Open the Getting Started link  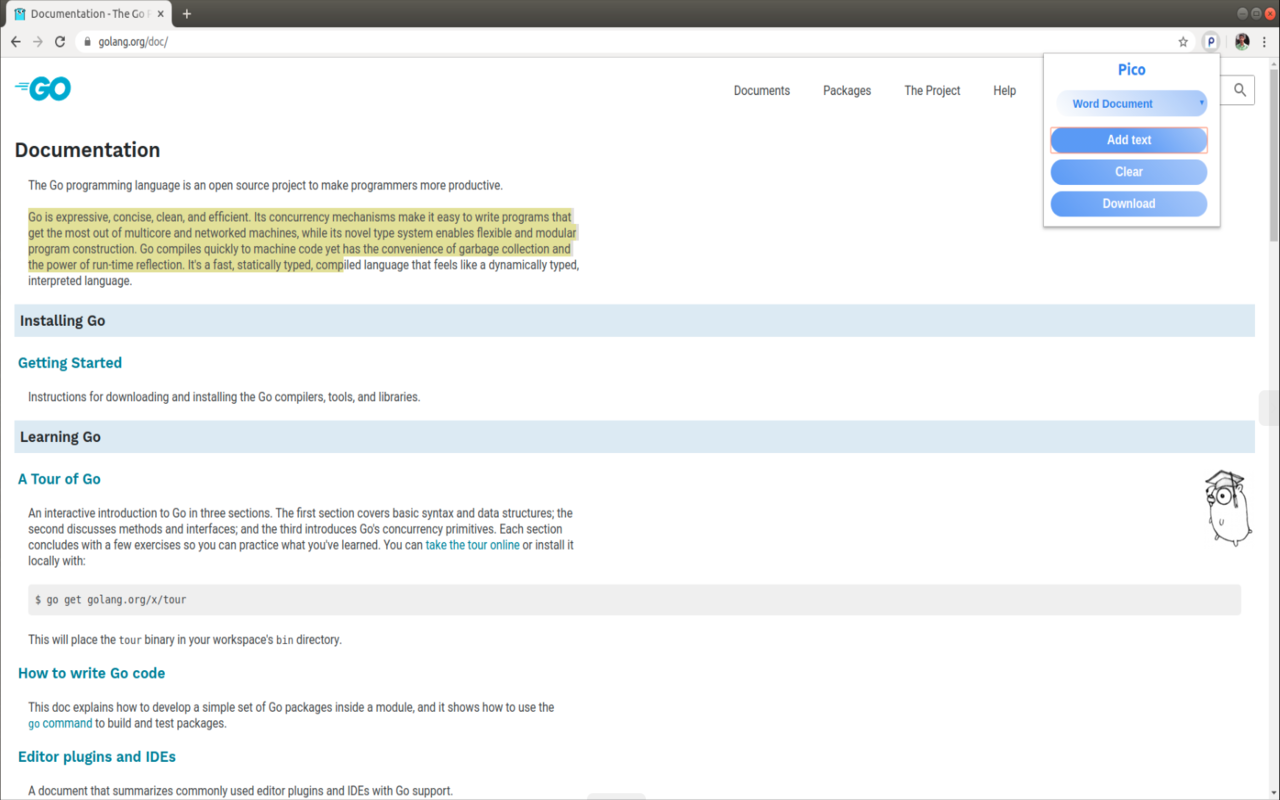tap(70, 363)
